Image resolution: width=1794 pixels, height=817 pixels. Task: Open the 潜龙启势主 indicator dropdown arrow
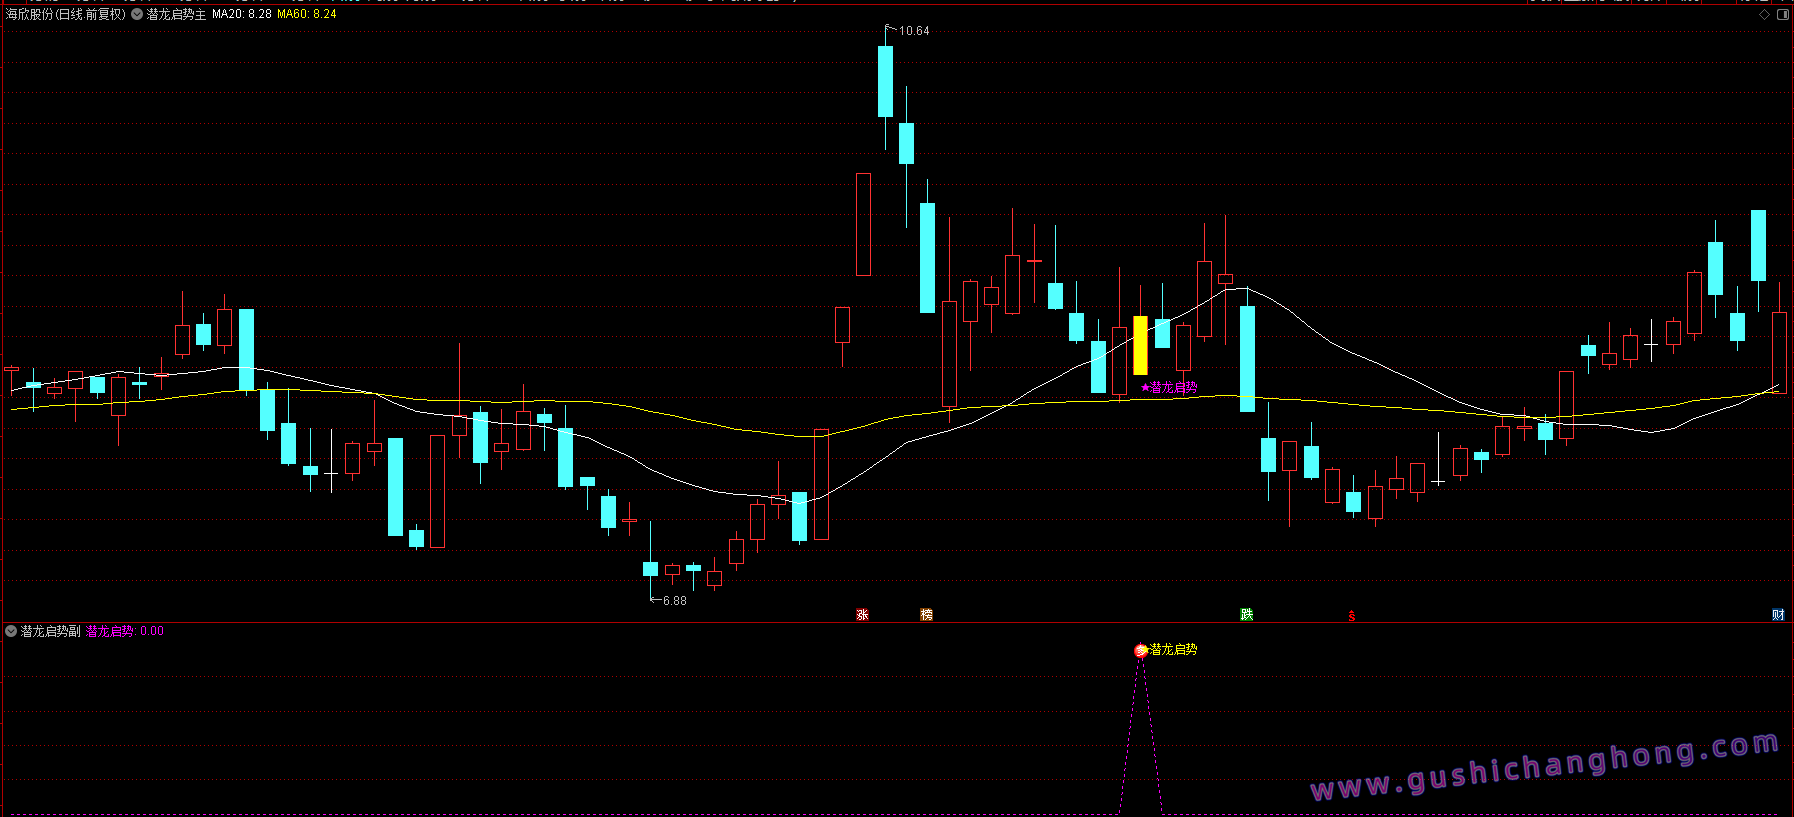137,14
